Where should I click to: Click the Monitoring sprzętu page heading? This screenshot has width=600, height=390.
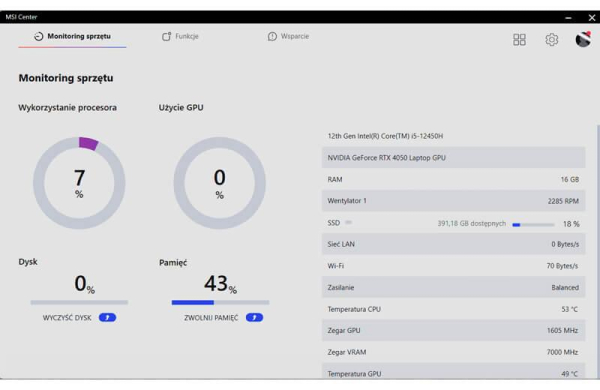66,78
